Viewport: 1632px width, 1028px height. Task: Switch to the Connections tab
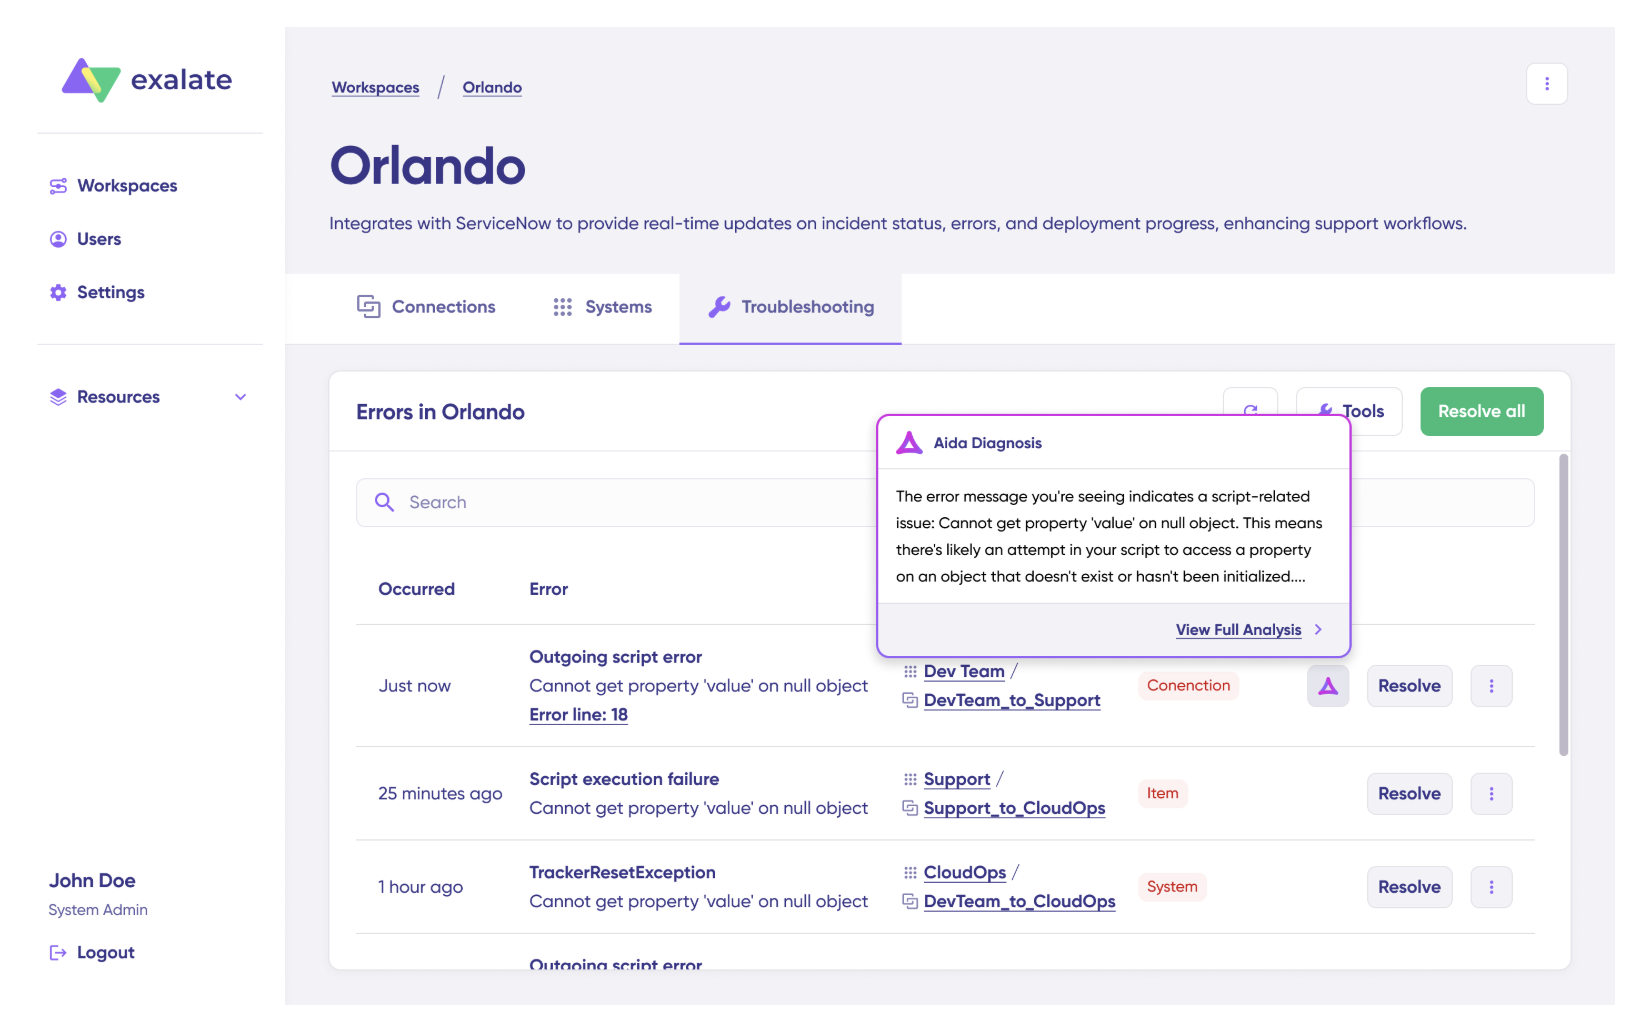[x=426, y=307]
